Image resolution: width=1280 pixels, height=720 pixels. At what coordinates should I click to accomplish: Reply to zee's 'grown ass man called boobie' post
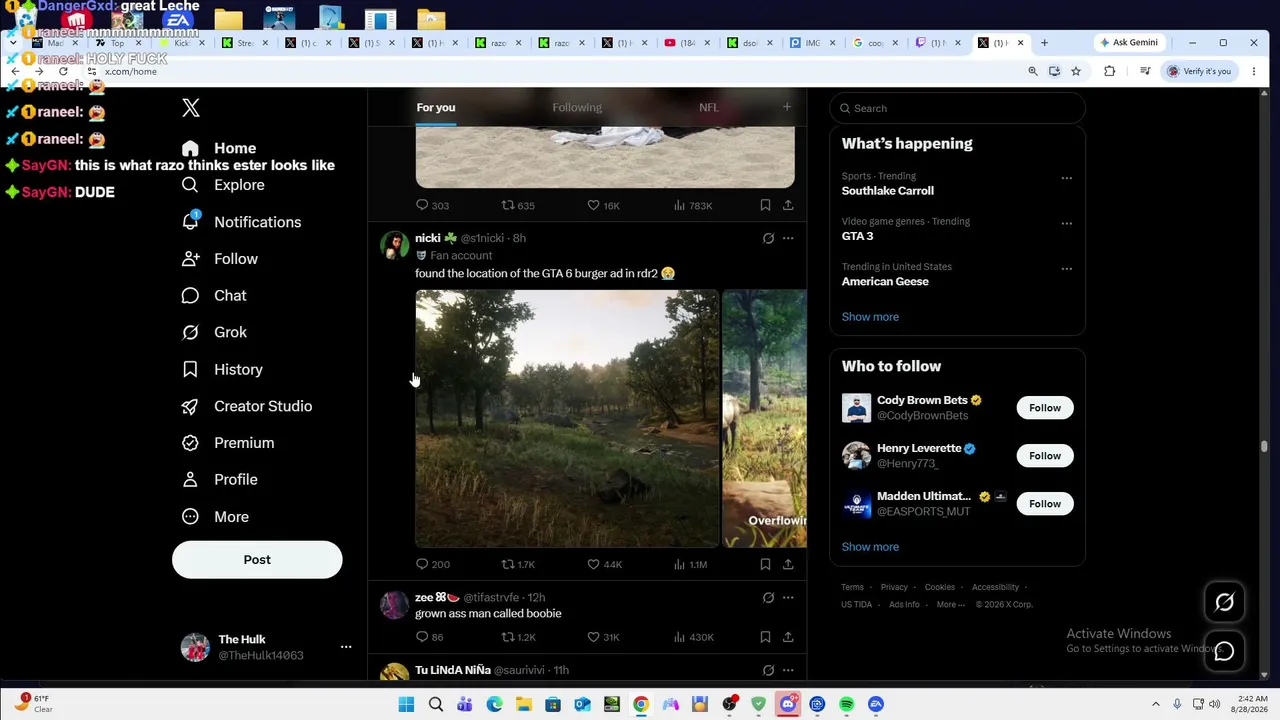(429, 637)
